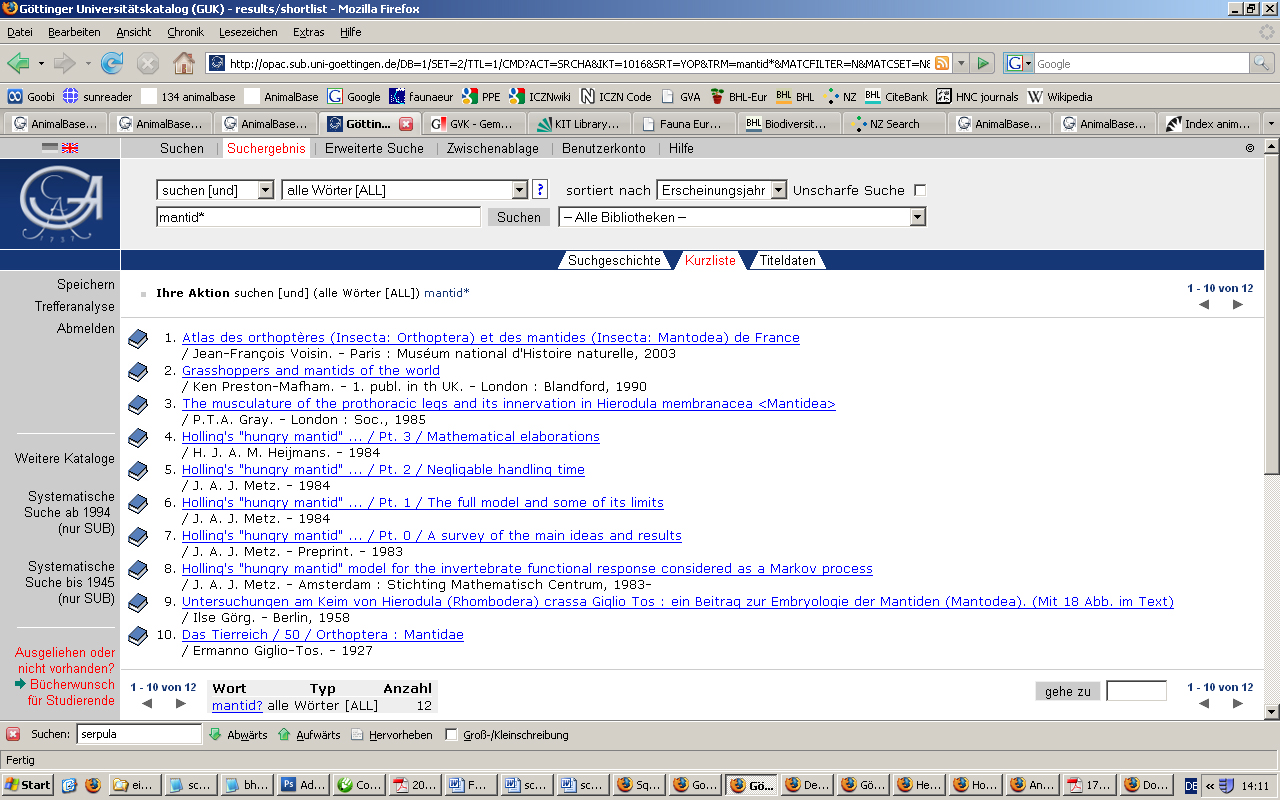Click the home icon in navigation toolbar
Screen dimensions: 1280x800
point(184,63)
